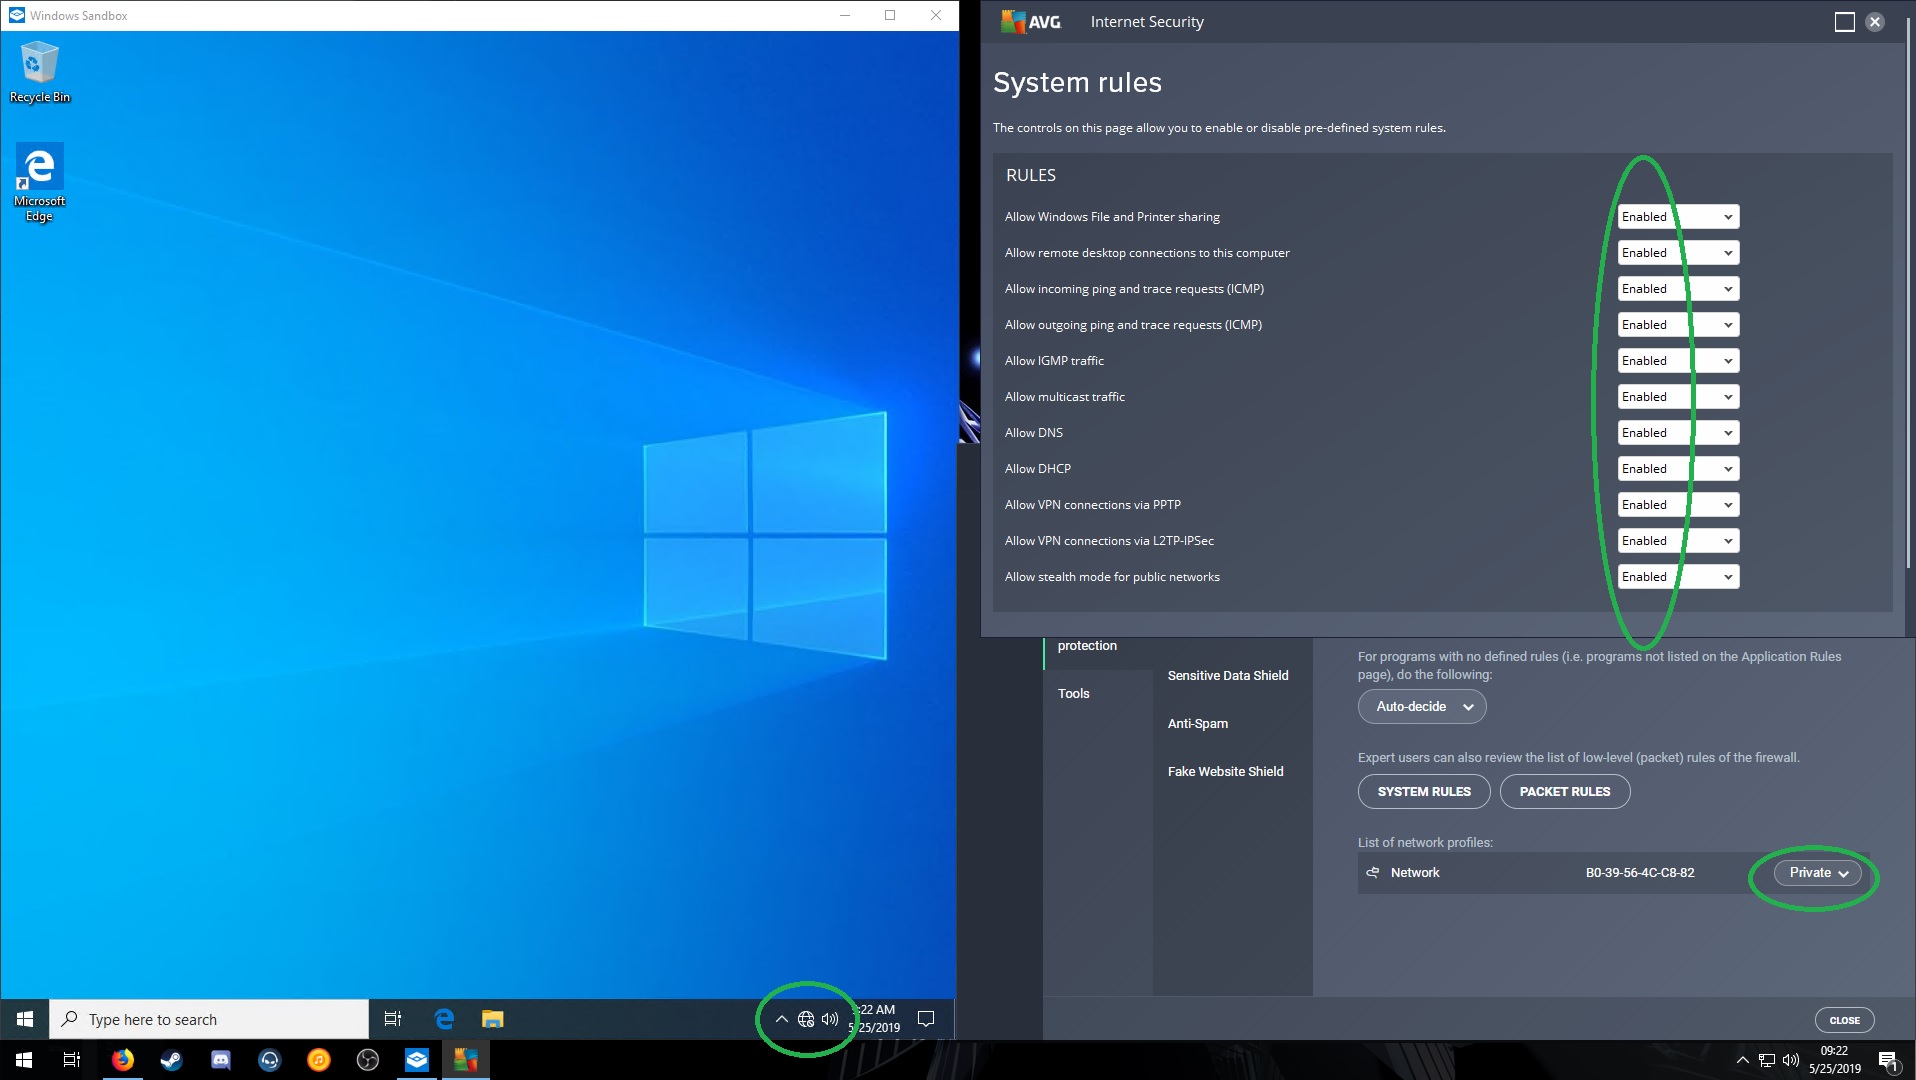The width and height of the screenshot is (1916, 1080).
Task: Select Tools in the AVG sidebar
Action: pos(1074,694)
